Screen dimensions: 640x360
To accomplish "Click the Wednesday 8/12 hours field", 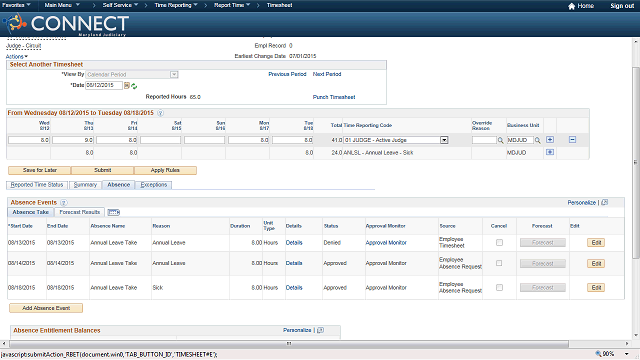I will (29, 140).
